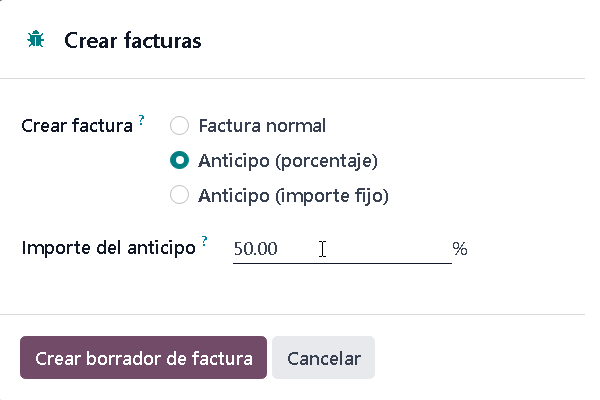
Task: Focus the Importe del anticipo input field
Action: [342, 249]
